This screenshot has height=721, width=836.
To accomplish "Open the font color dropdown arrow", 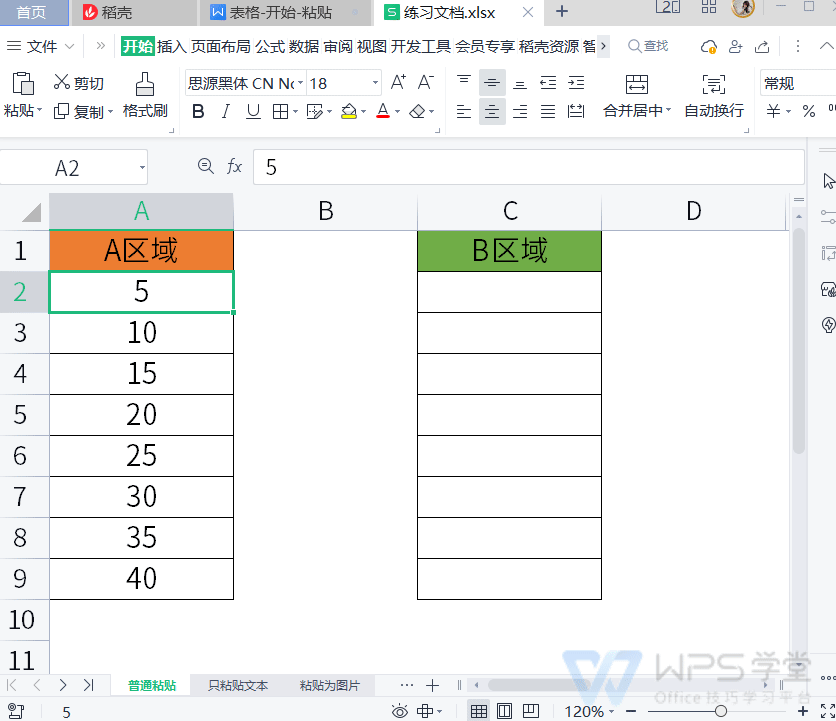I will click(x=398, y=112).
